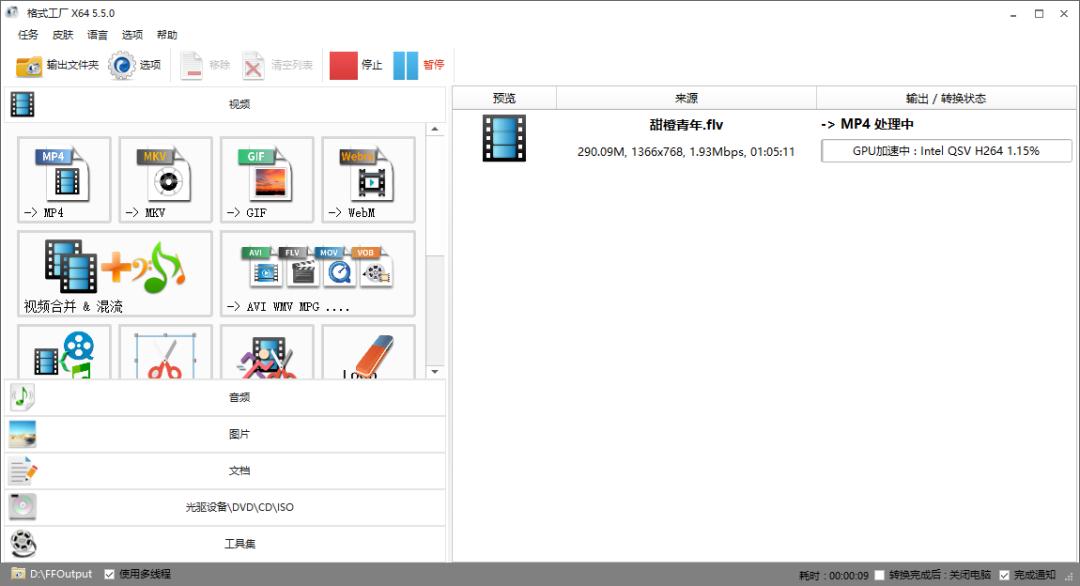Click the 来源 column header
This screenshot has height=586, width=1080.
tap(686, 98)
